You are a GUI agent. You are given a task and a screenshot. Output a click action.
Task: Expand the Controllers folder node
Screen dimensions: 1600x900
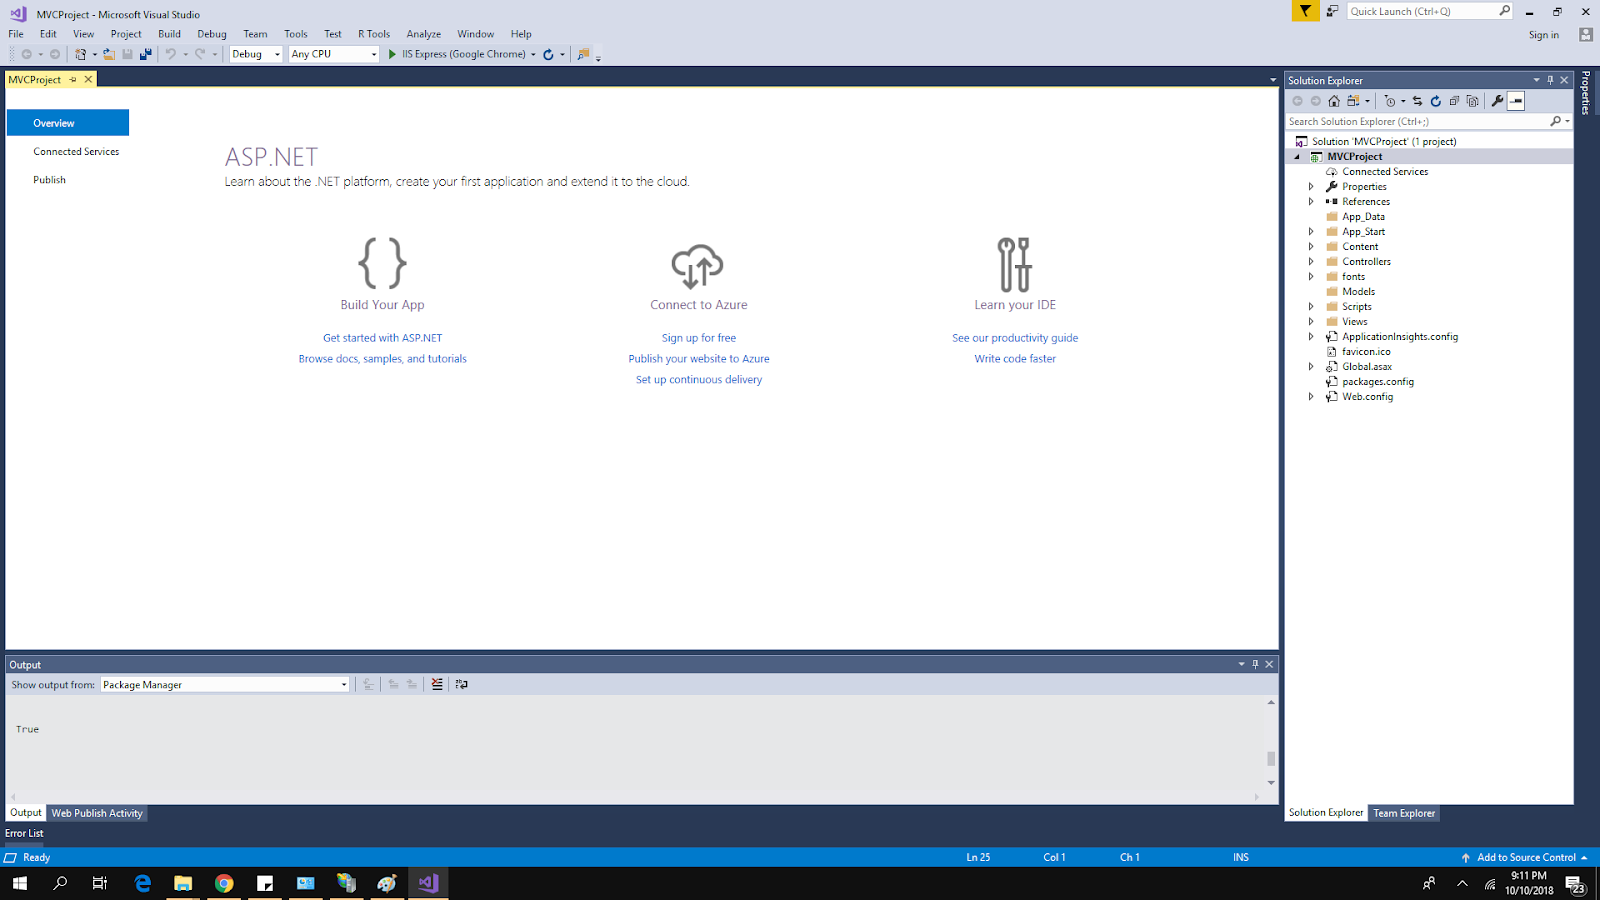click(1311, 261)
